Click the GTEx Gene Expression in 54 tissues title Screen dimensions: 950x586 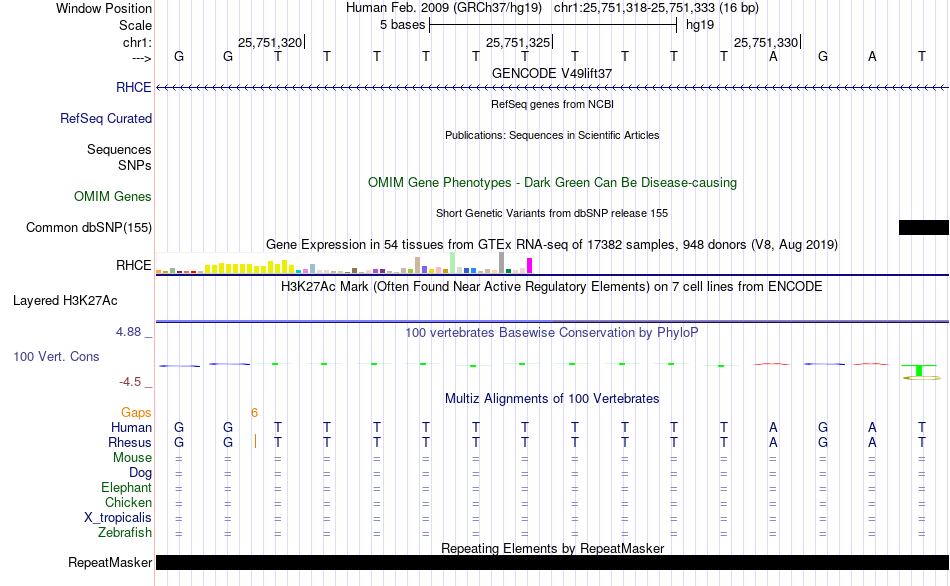click(552, 245)
